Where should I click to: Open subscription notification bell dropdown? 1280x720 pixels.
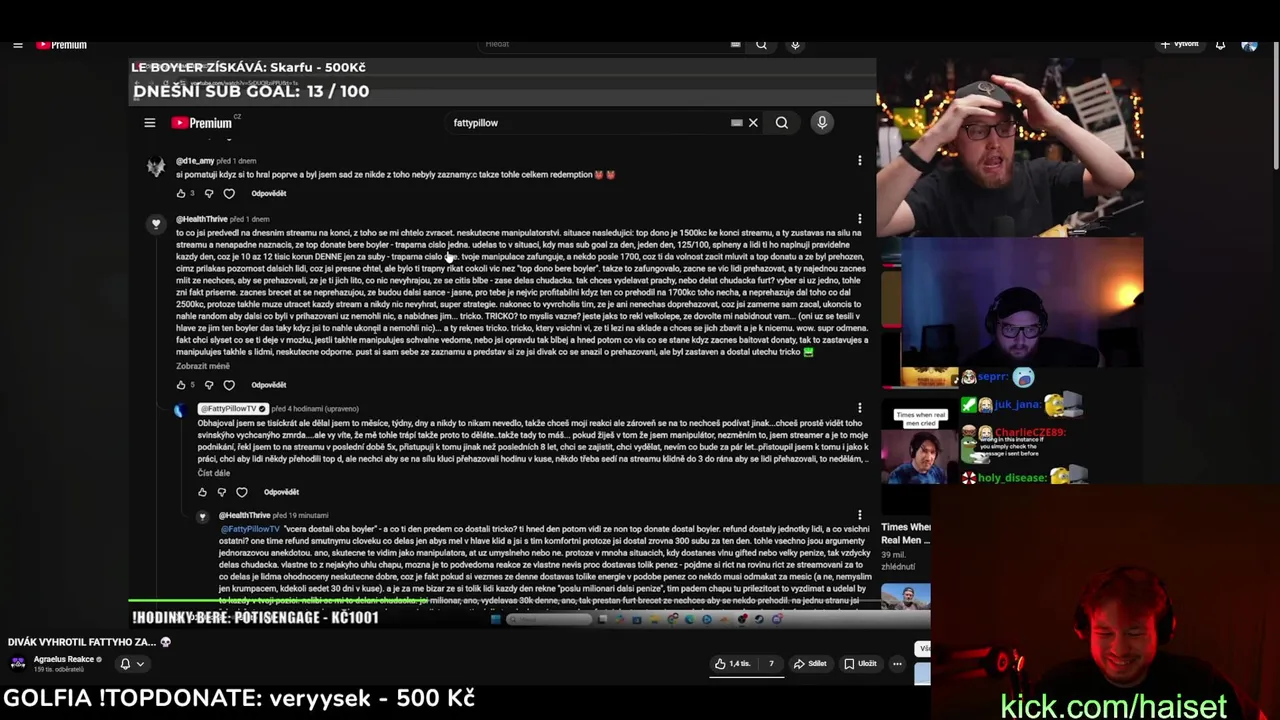tap(131, 664)
